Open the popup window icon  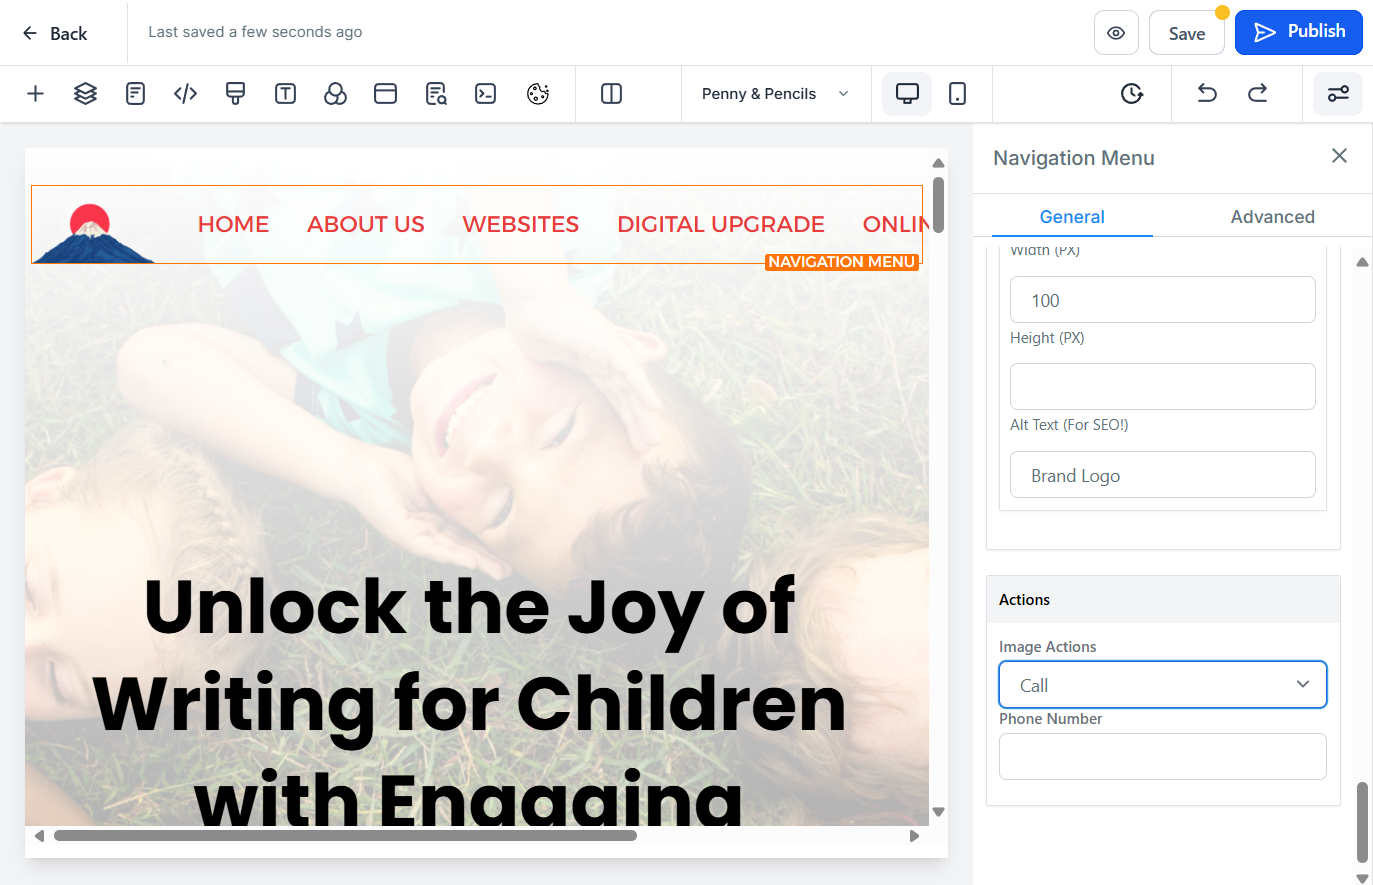tap(385, 94)
